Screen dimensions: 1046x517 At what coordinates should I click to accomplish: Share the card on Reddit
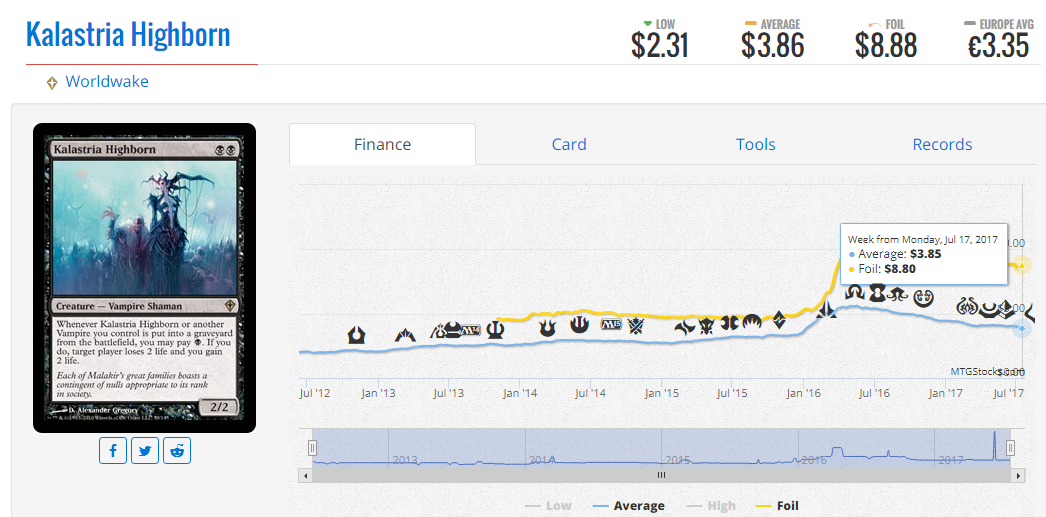pyautogui.click(x=177, y=451)
